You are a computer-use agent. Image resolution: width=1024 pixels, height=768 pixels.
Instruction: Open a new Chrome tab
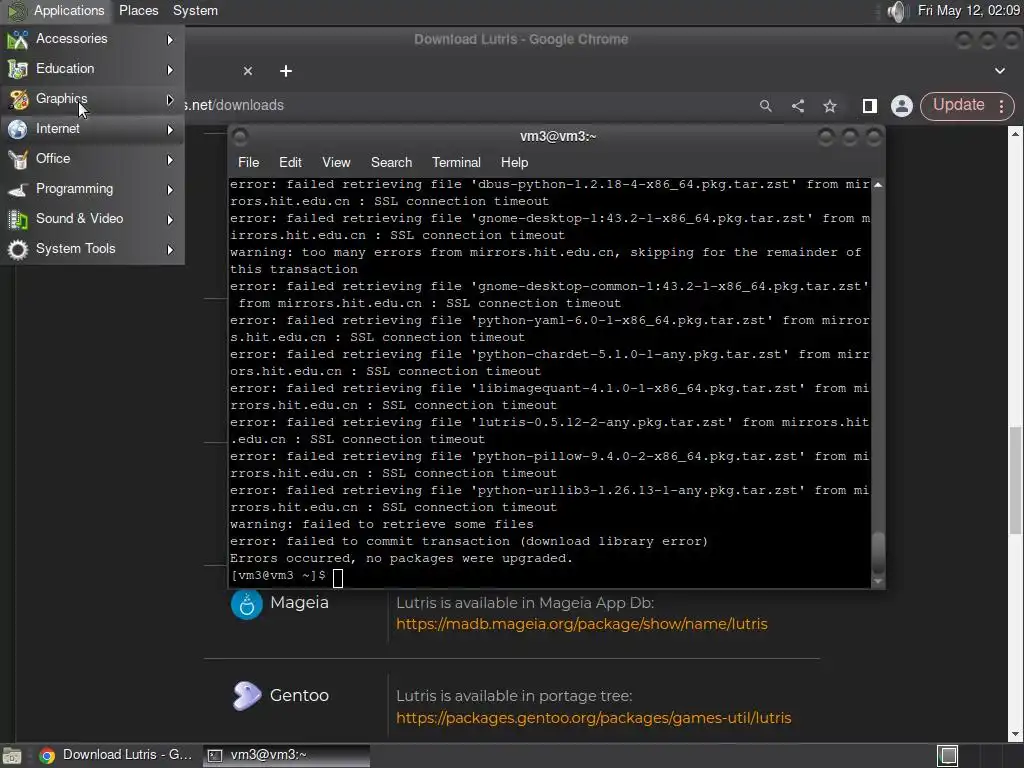coord(286,71)
